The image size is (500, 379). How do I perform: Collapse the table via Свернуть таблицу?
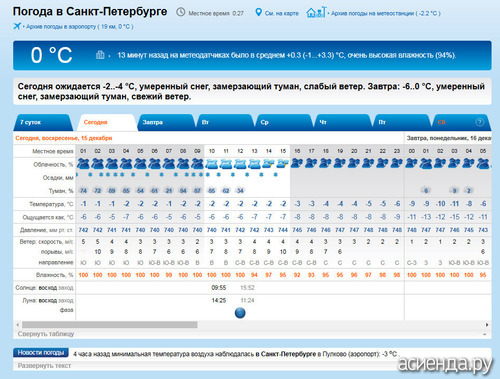pyautogui.click(x=46, y=334)
